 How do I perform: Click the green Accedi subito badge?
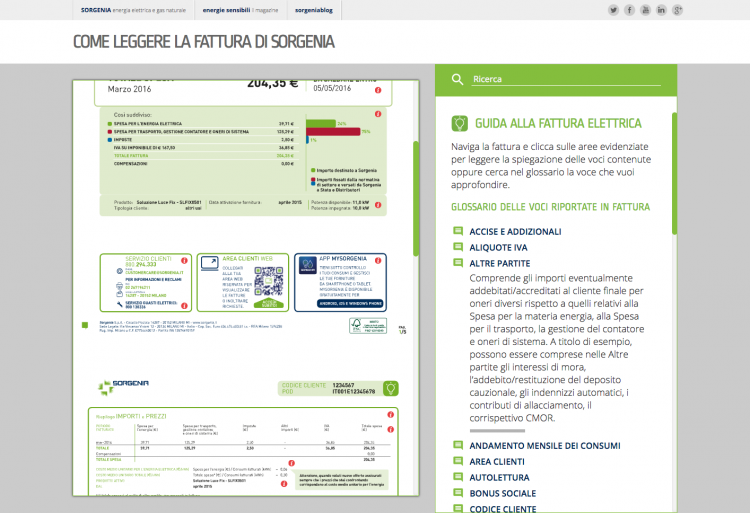(x=269, y=303)
